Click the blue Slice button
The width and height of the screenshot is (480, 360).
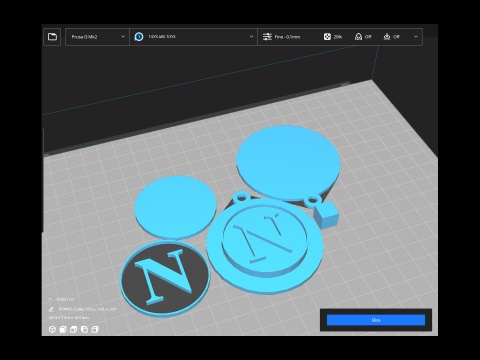pos(376,320)
